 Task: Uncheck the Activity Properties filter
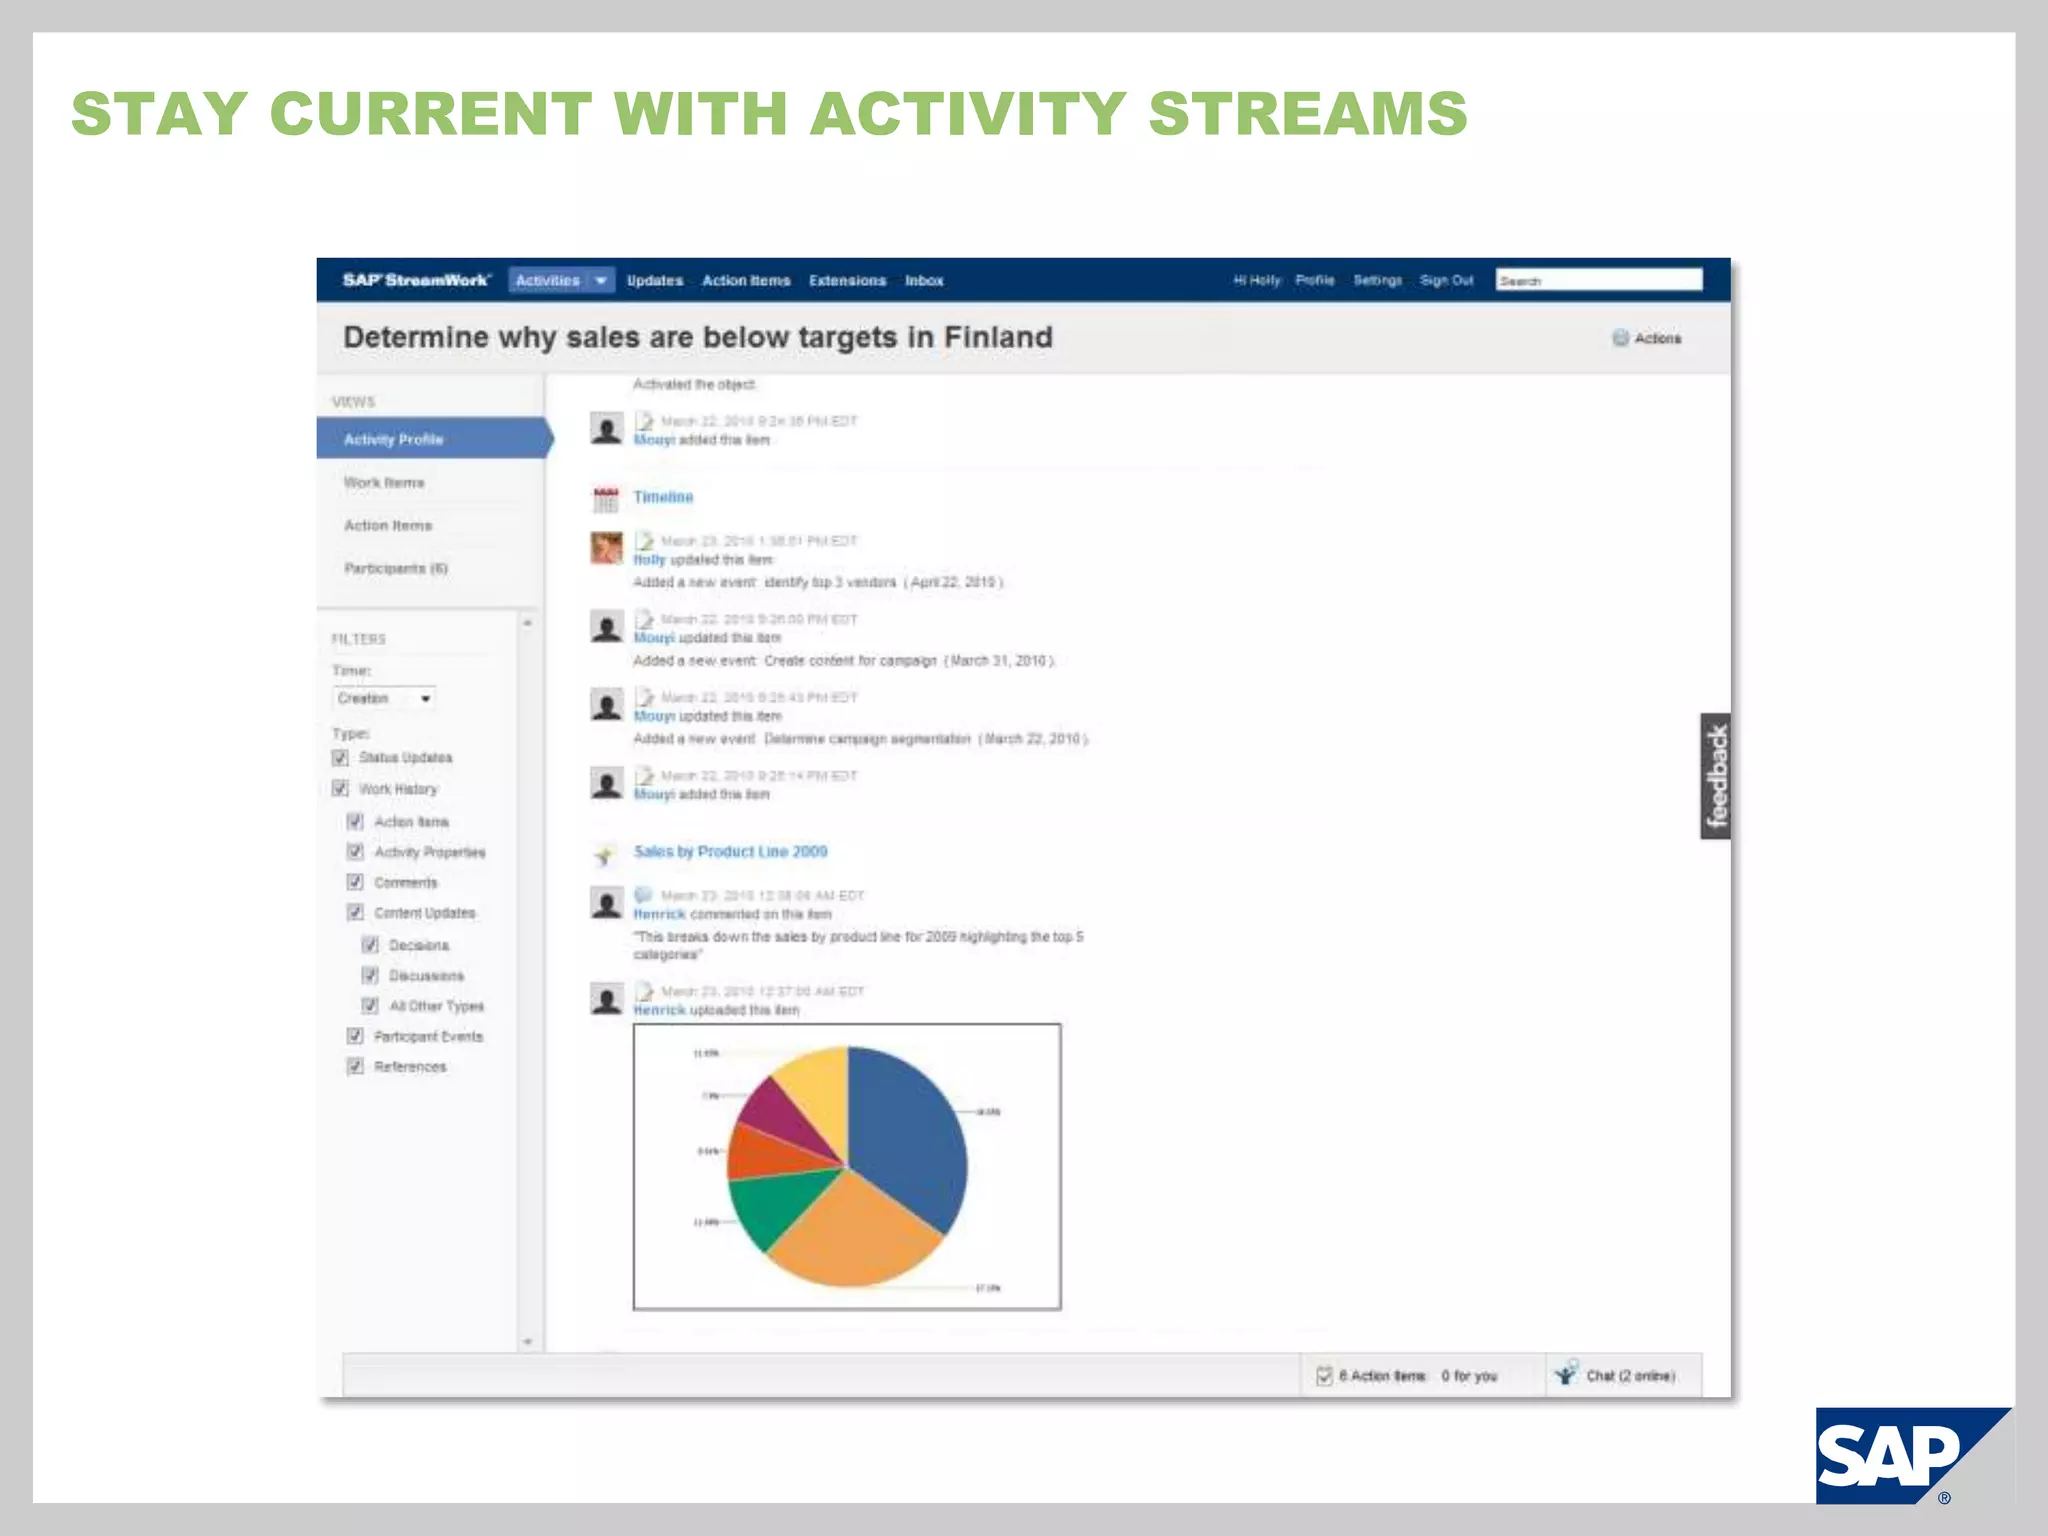point(355,852)
